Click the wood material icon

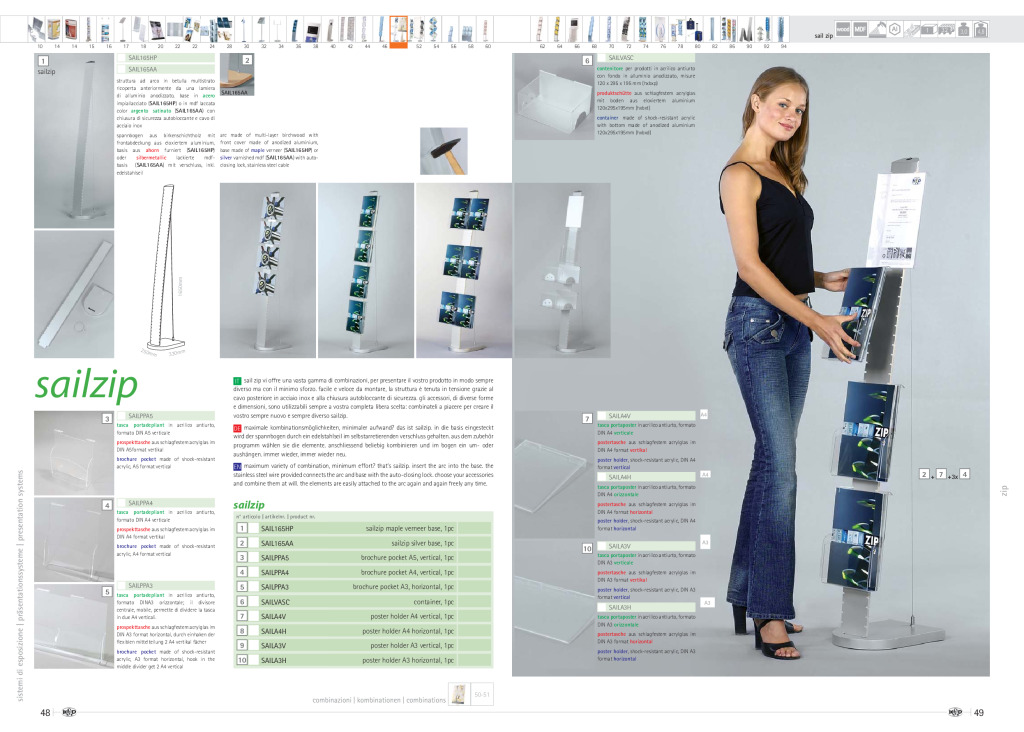click(843, 29)
